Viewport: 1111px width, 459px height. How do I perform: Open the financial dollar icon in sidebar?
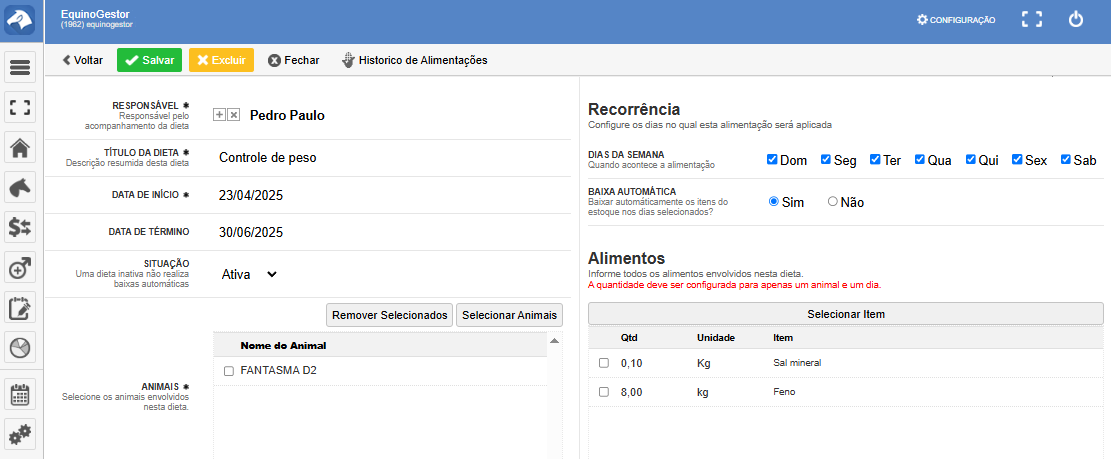[21, 227]
